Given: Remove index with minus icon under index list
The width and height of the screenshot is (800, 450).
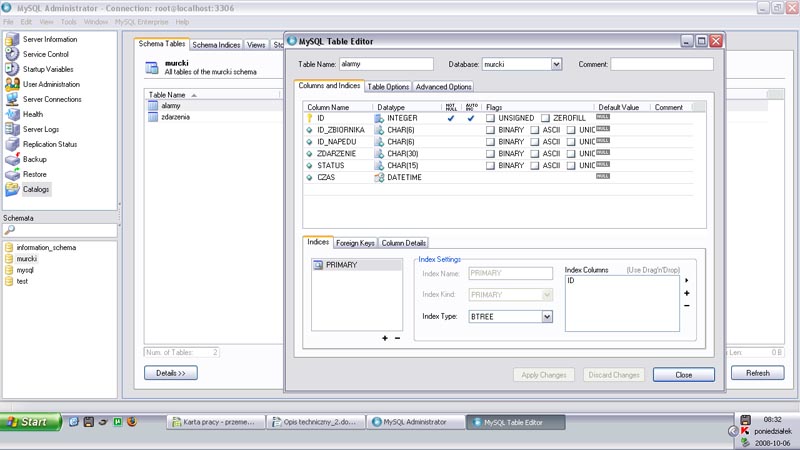Looking at the screenshot, I should point(397,338).
